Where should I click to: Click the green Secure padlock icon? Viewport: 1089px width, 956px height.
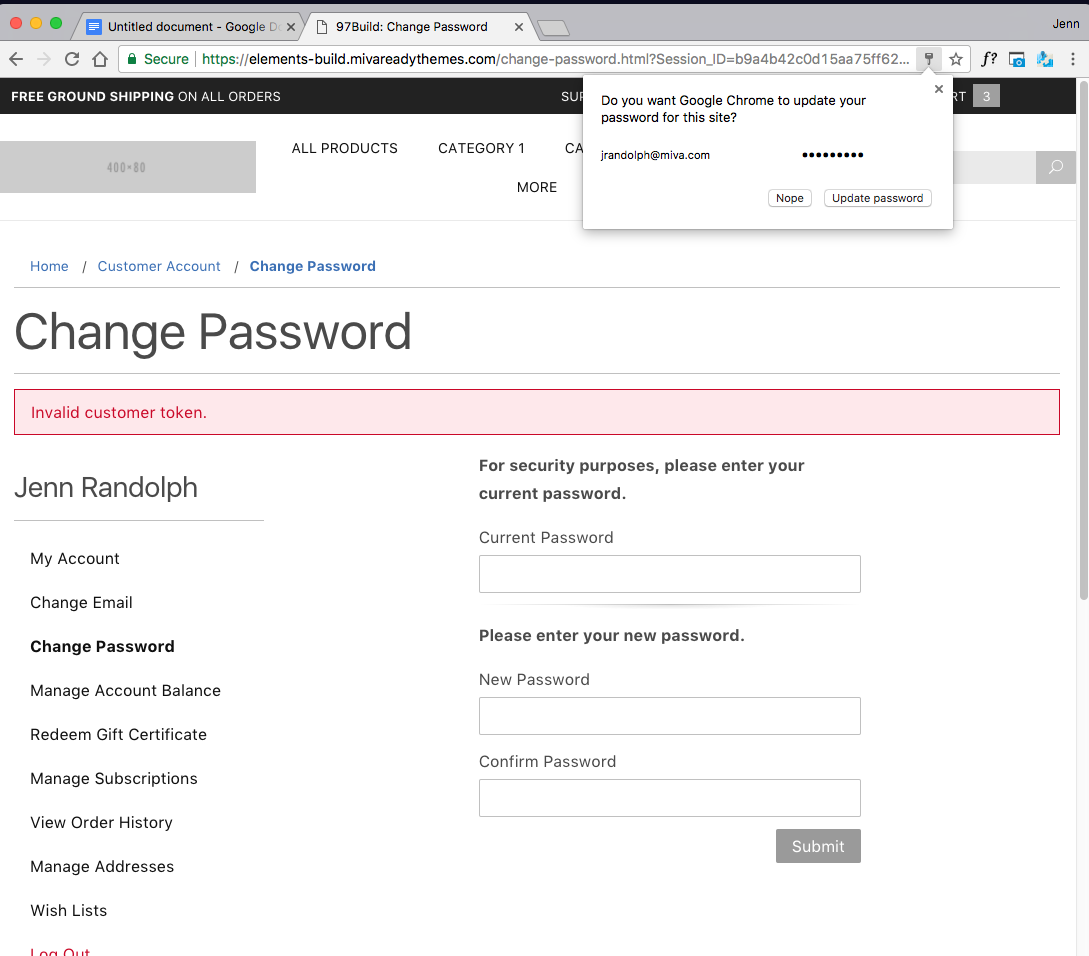132,59
